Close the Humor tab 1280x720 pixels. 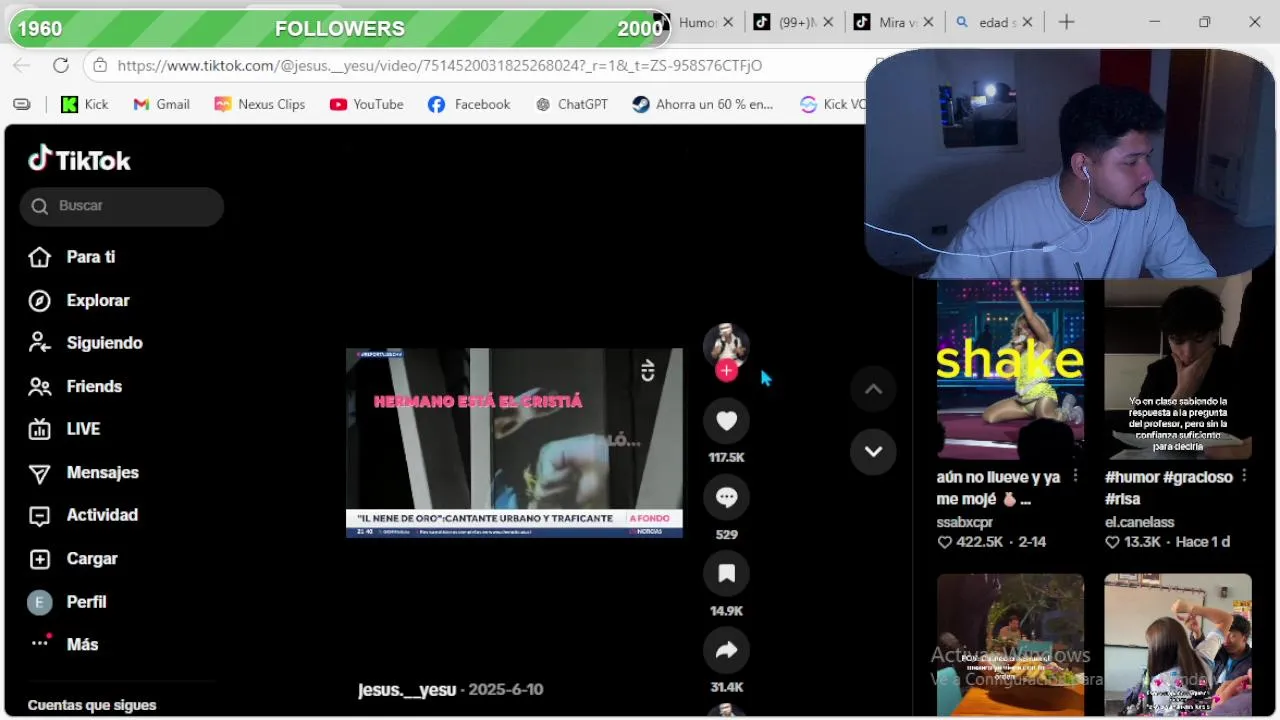coord(728,22)
